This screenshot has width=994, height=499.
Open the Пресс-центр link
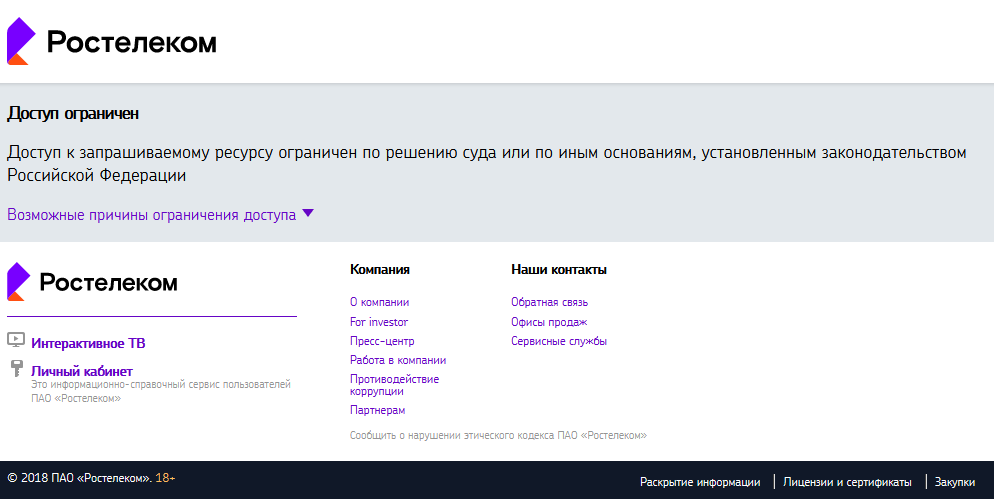382,341
